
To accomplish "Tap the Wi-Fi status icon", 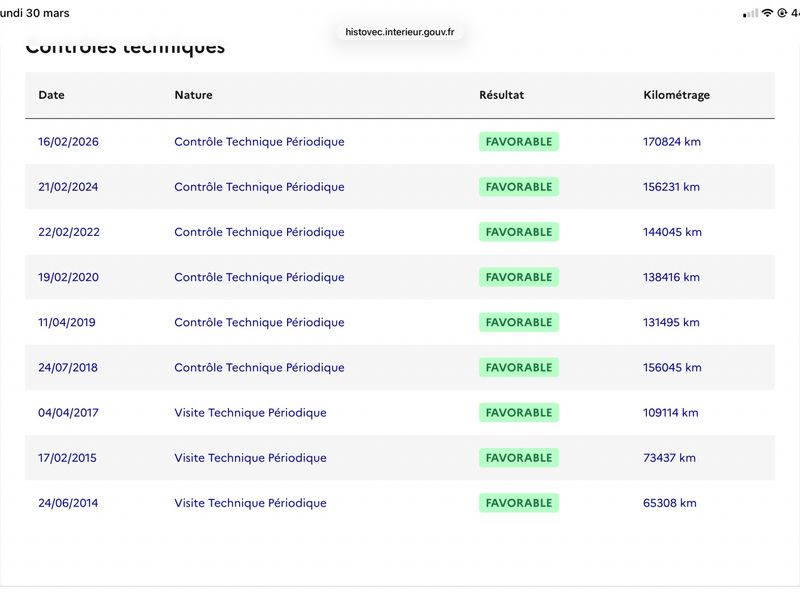I will (x=767, y=13).
